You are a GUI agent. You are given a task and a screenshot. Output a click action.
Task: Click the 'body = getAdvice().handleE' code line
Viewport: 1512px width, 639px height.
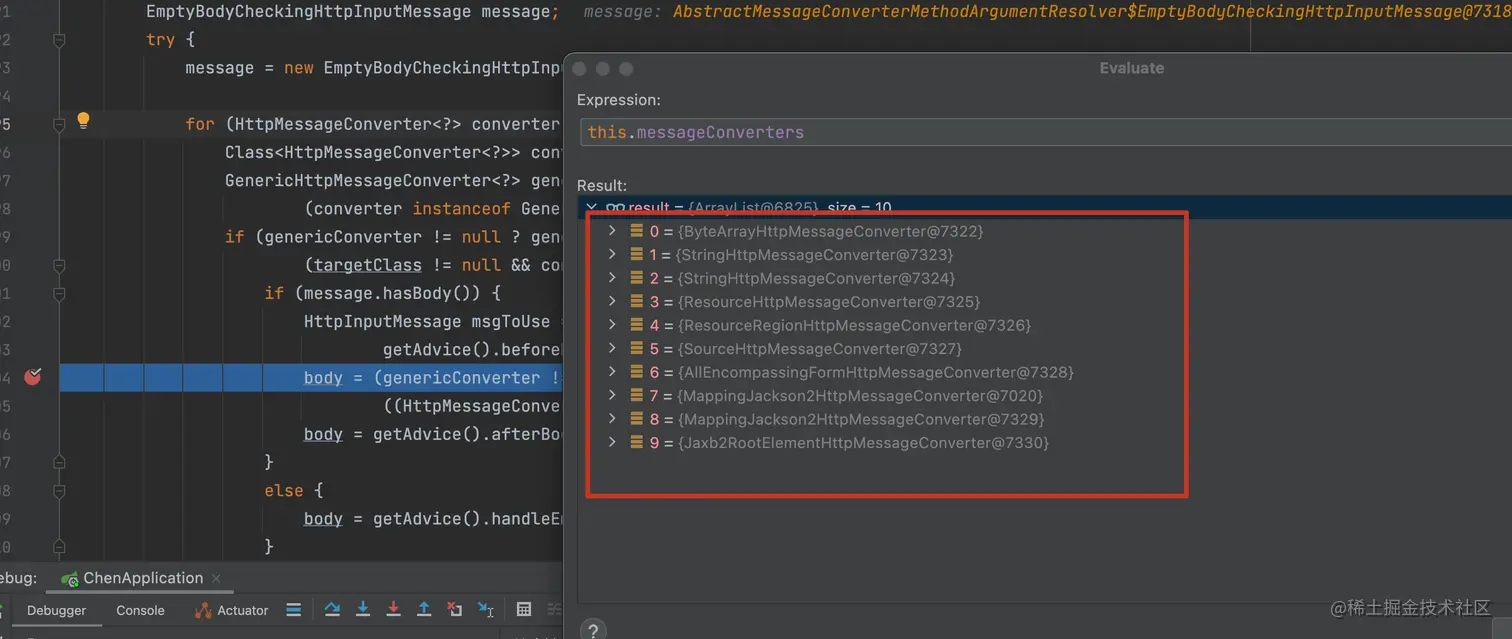(432, 518)
